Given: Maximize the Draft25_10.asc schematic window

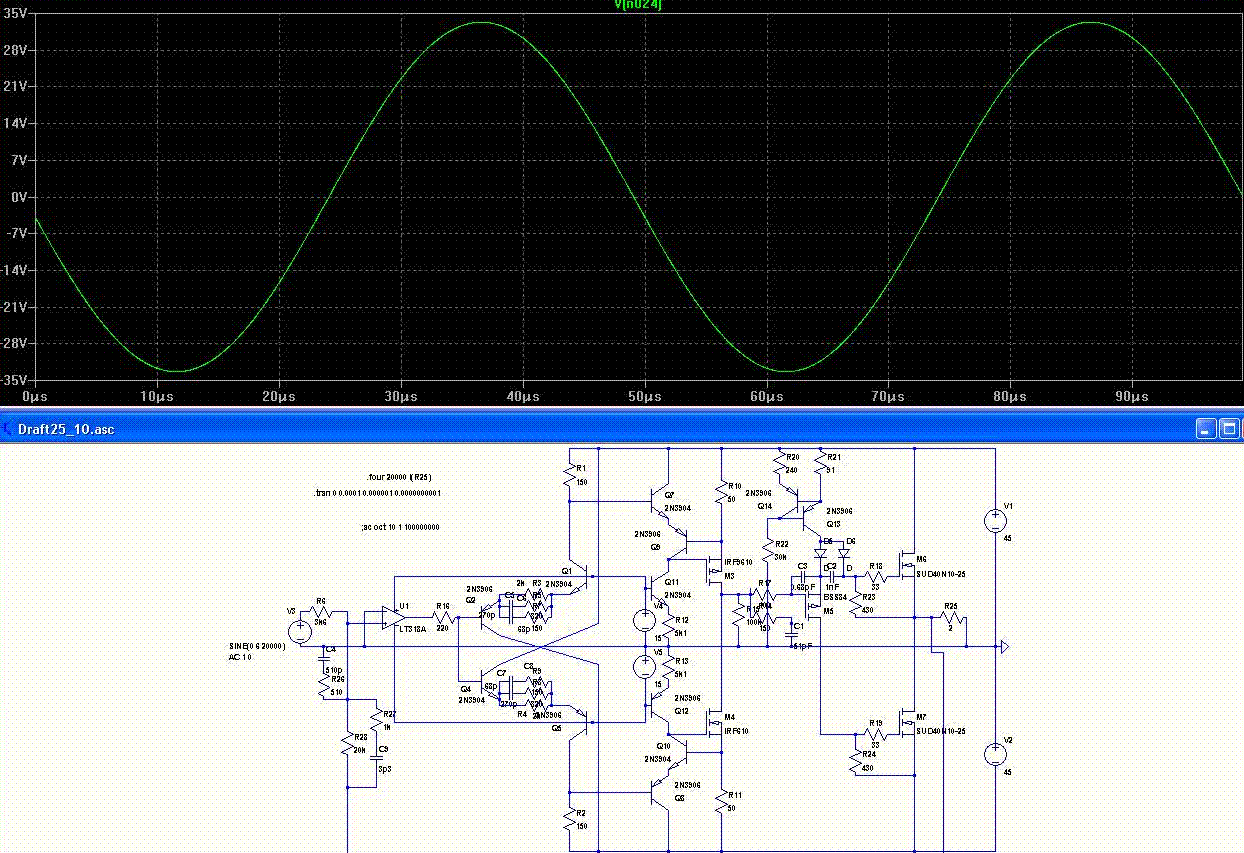Looking at the screenshot, I should 1230,429.
